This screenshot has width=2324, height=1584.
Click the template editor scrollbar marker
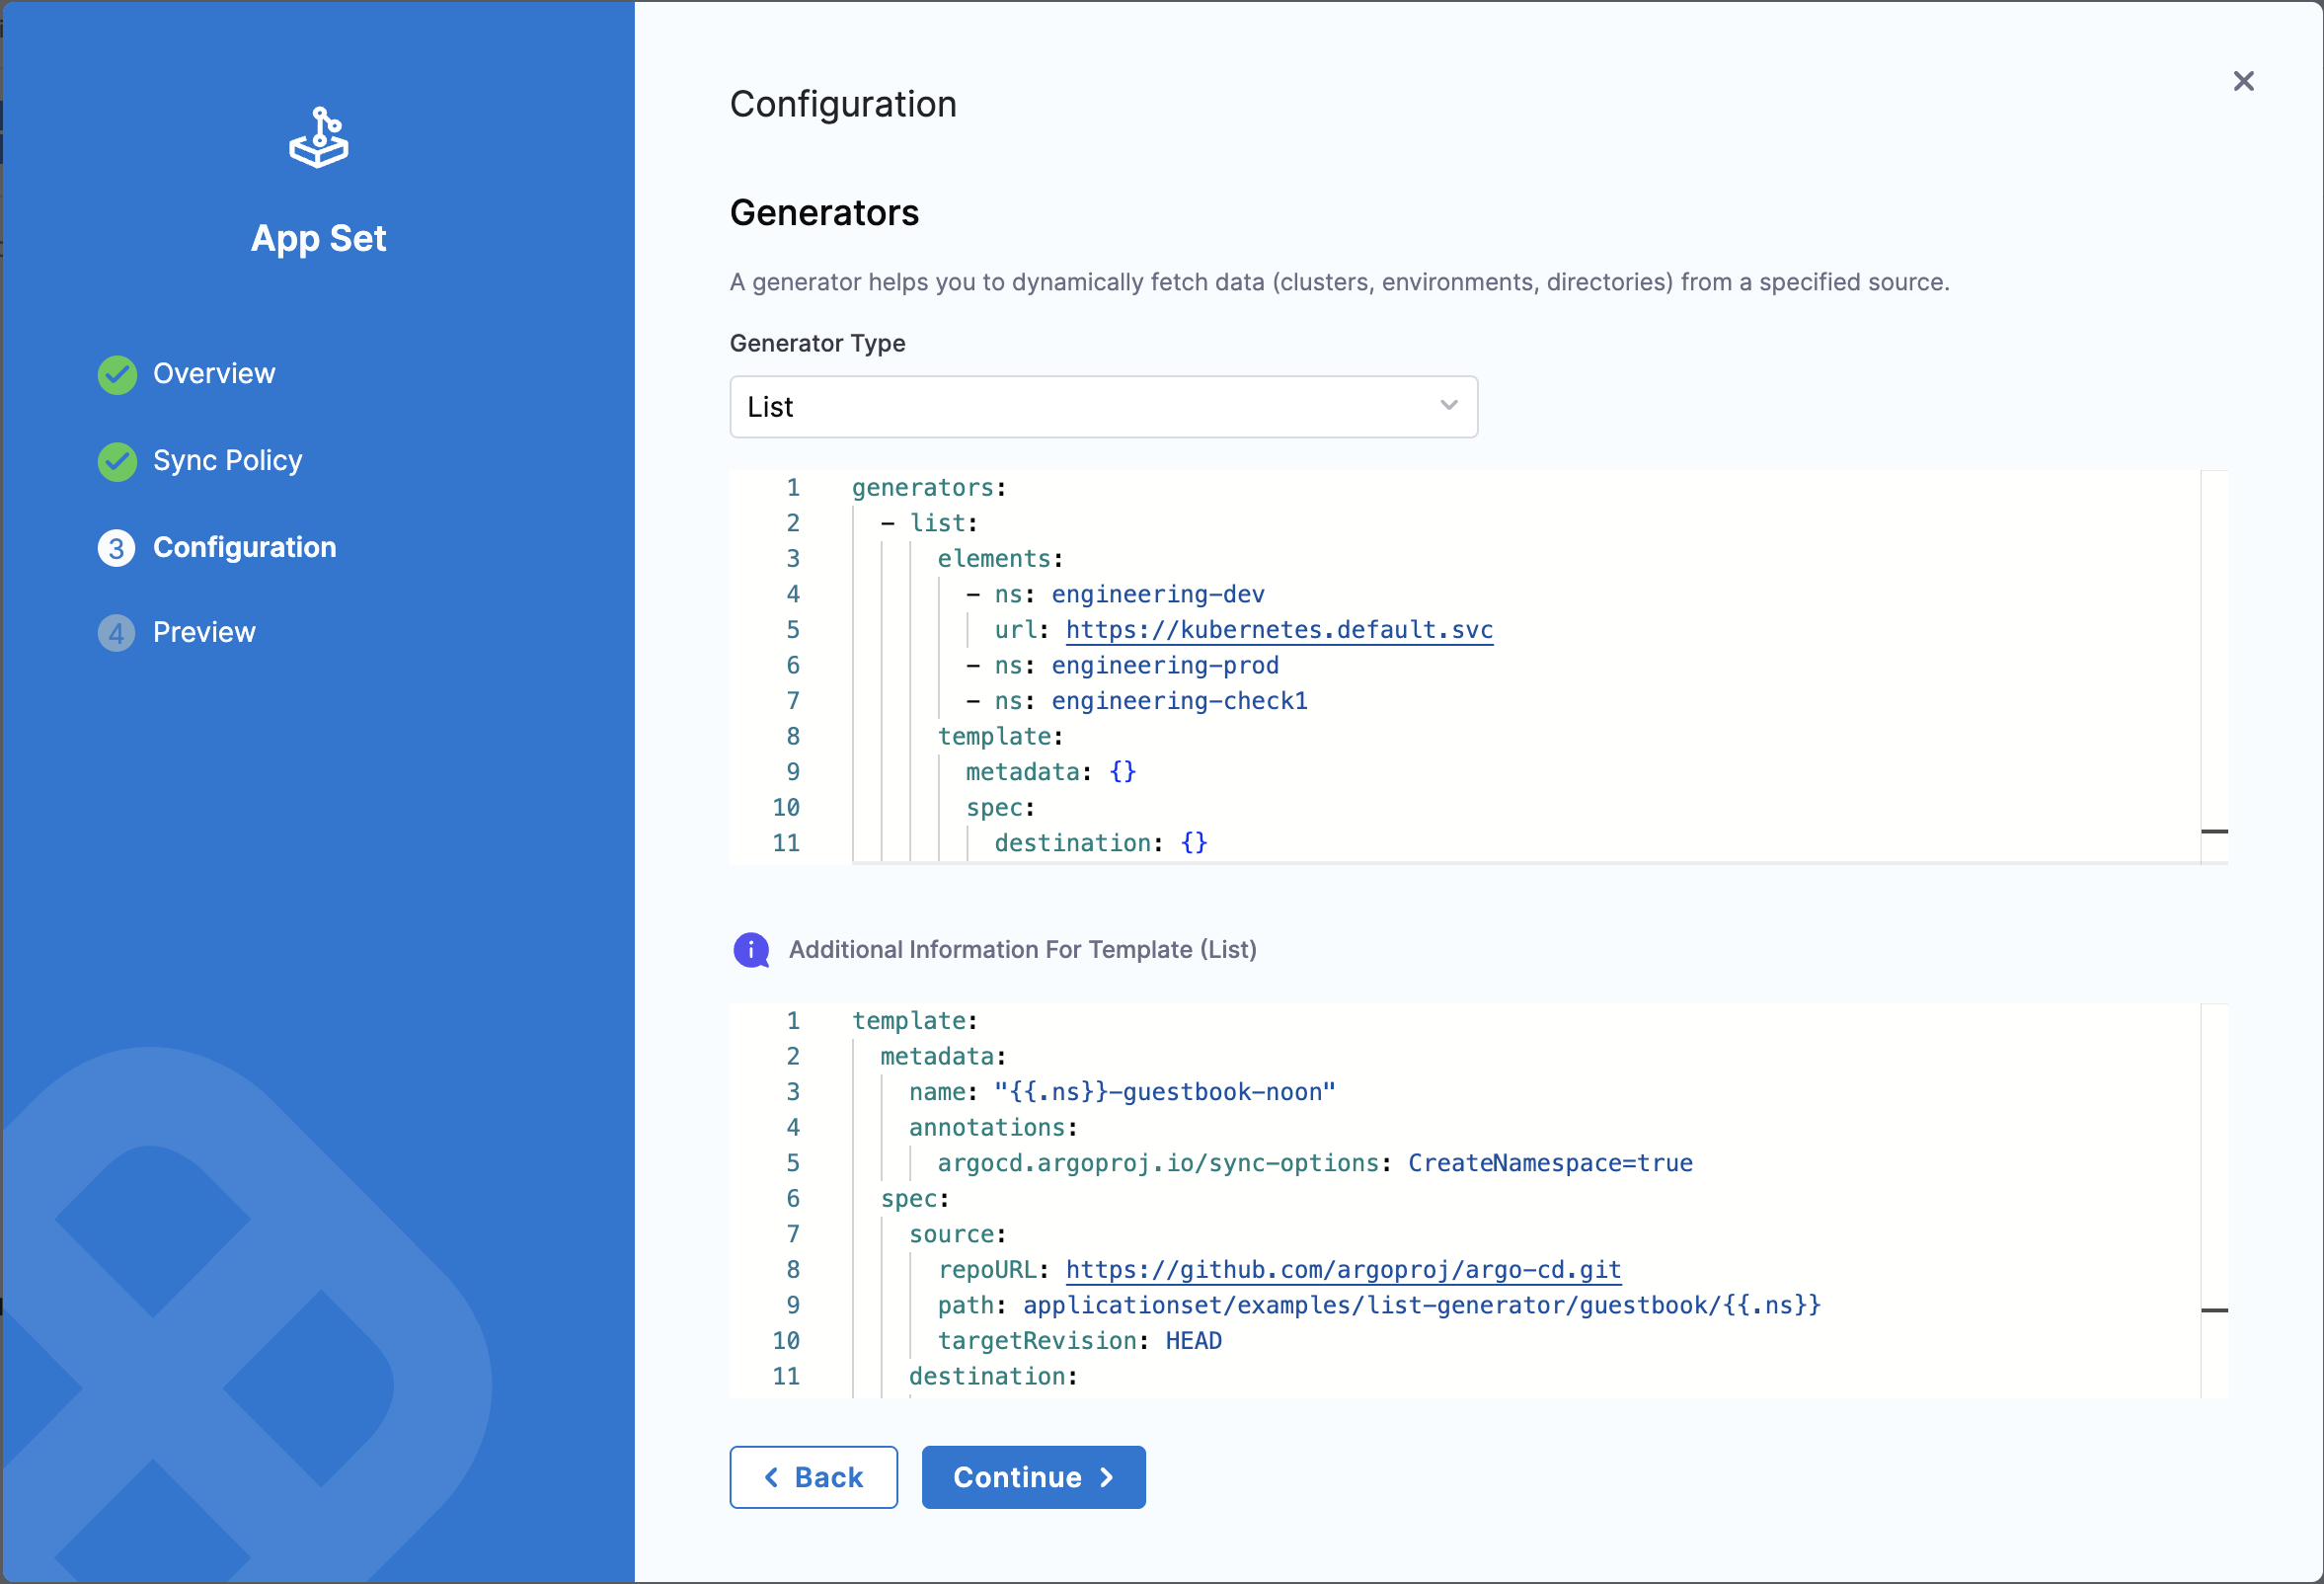tap(2214, 1310)
